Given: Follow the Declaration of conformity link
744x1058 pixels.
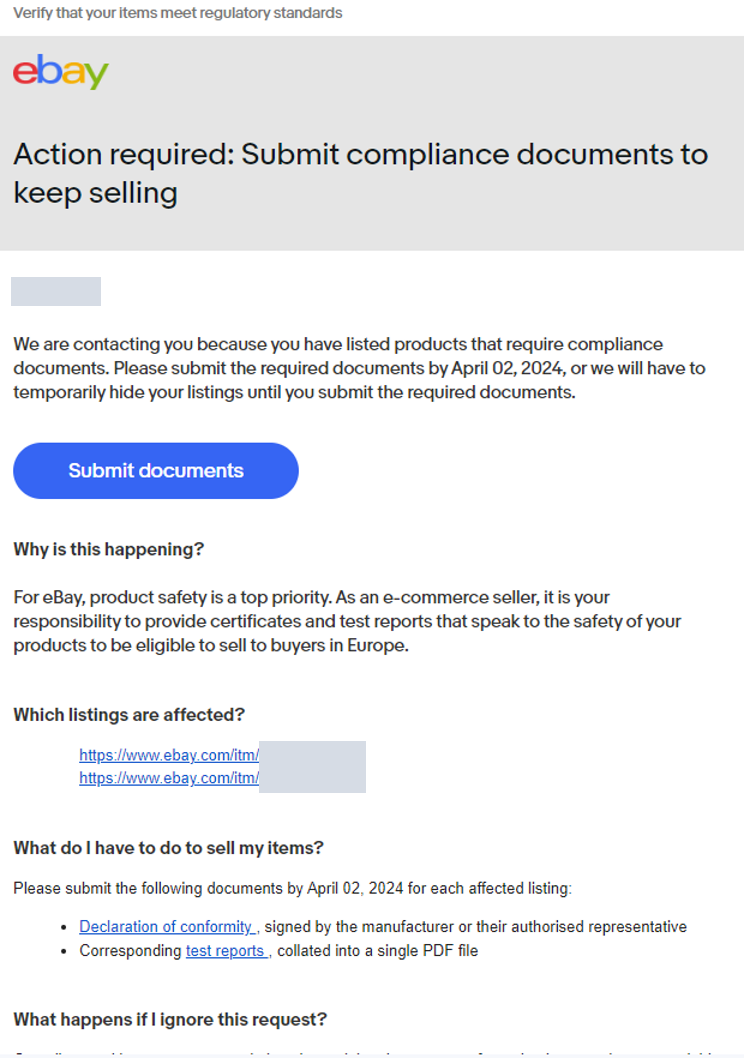Looking at the screenshot, I should click(167, 927).
